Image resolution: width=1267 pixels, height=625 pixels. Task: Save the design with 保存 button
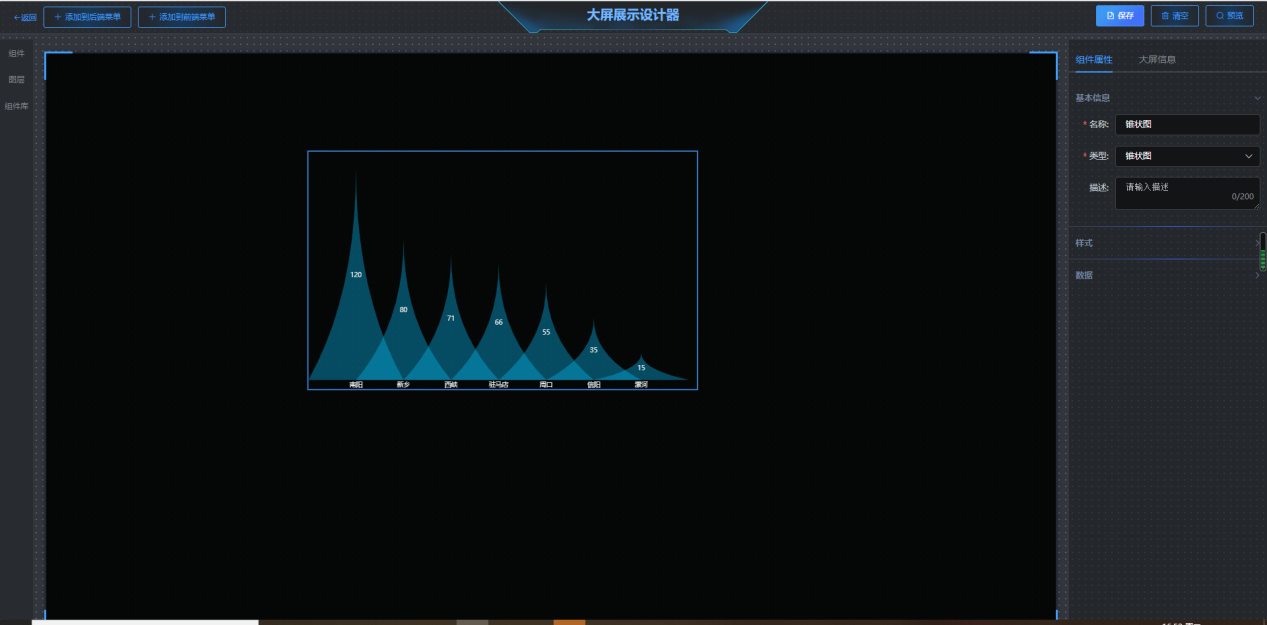pyautogui.click(x=1119, y=16)
